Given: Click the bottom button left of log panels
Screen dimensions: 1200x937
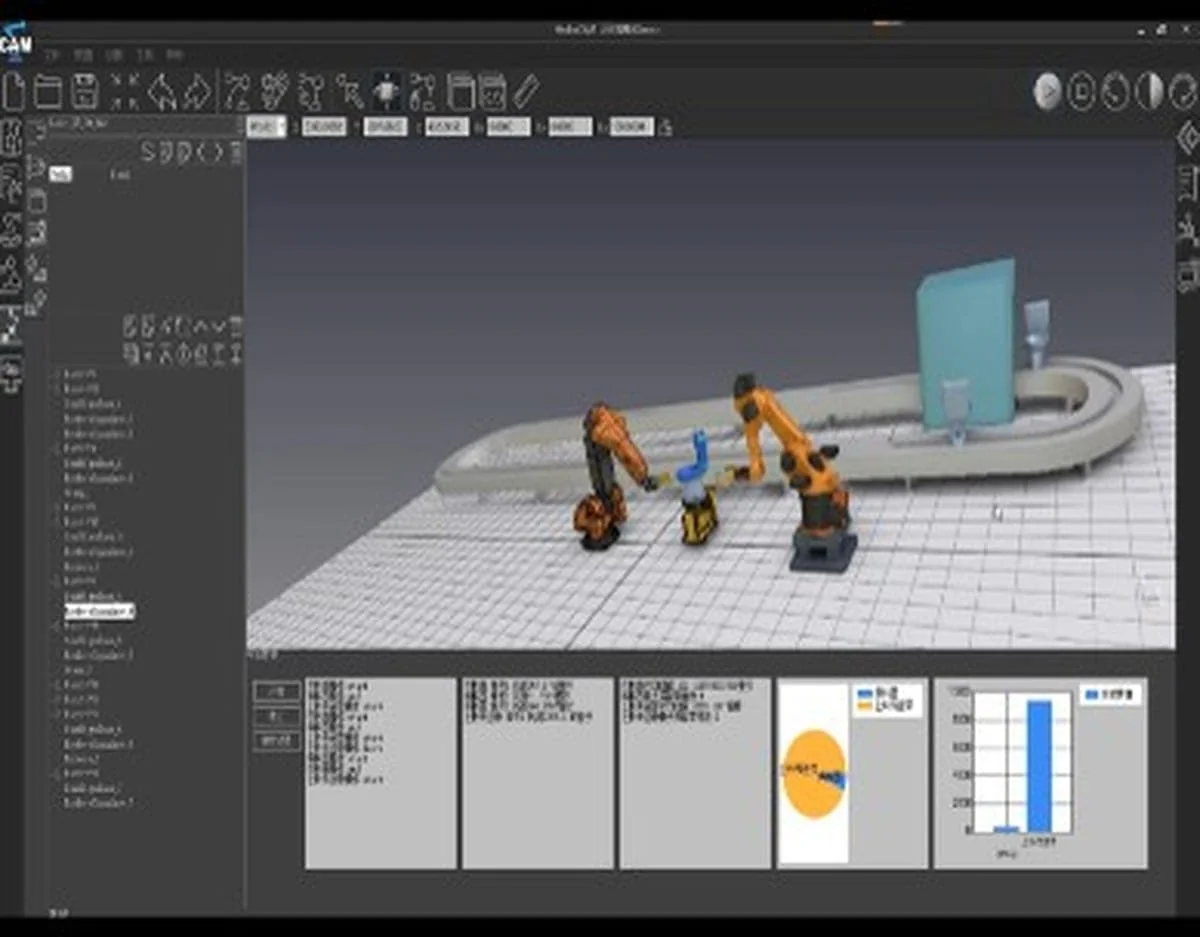Looking at the screenshot, I should (276, 741).
